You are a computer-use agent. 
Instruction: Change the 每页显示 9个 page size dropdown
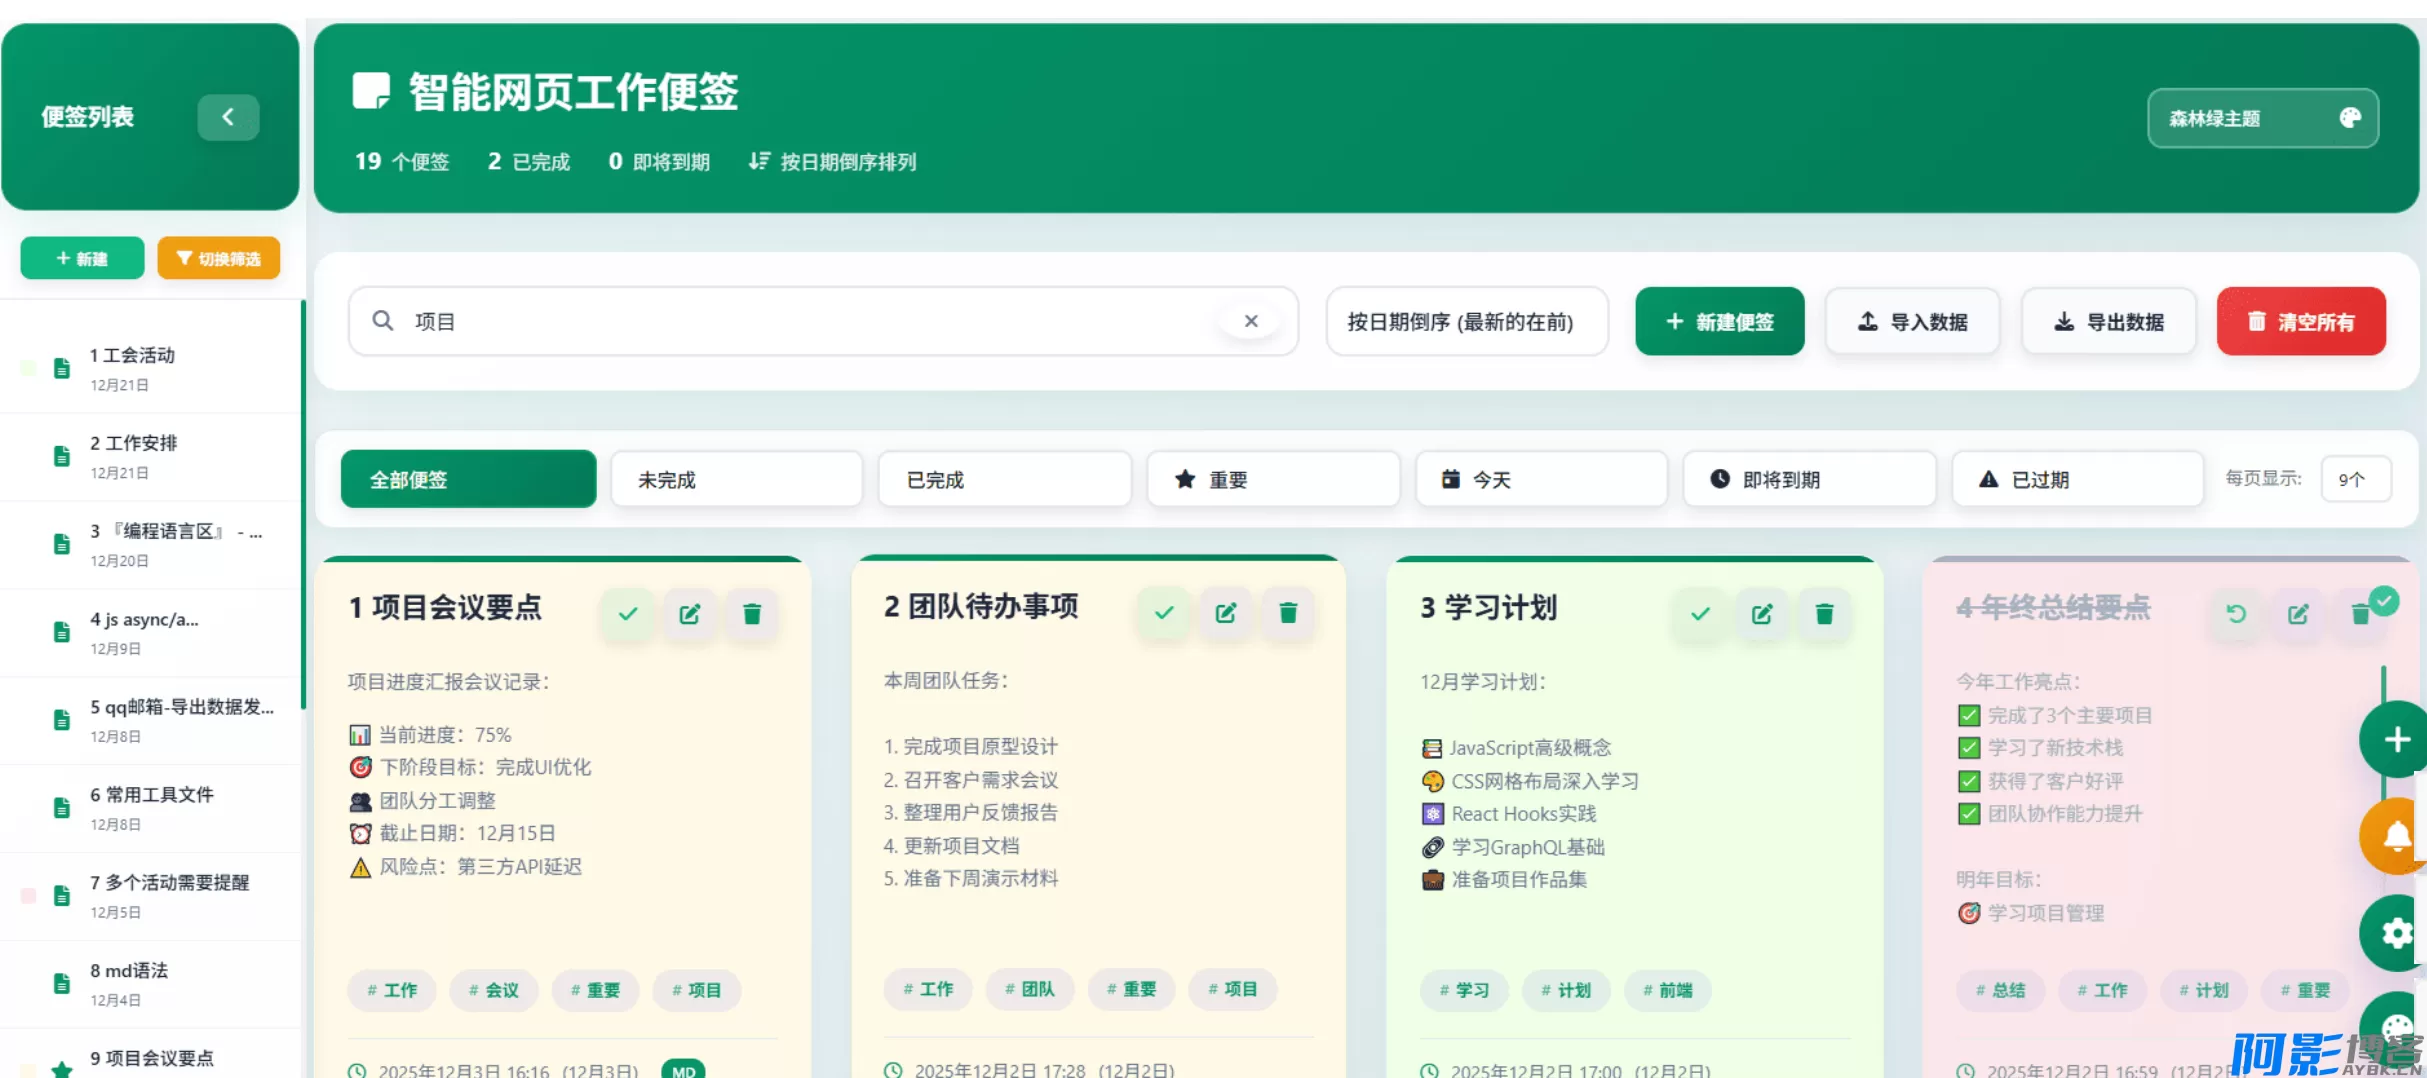2355,479
